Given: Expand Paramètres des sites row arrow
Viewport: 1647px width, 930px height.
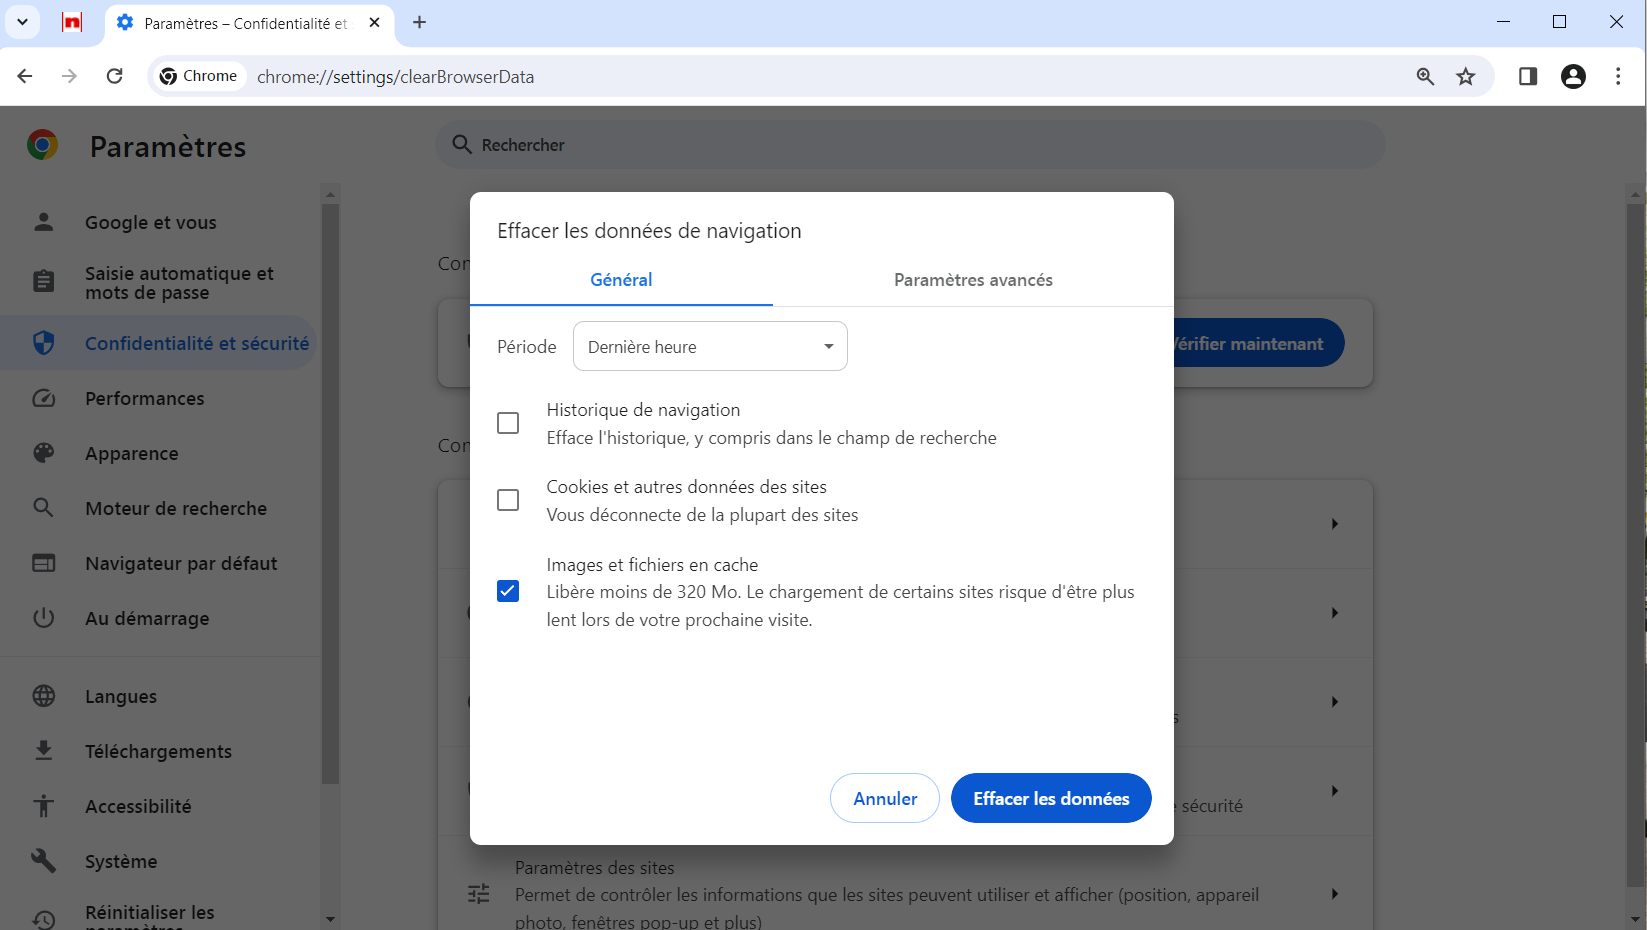Looking at the screenshot, I should pos(1335,894).
